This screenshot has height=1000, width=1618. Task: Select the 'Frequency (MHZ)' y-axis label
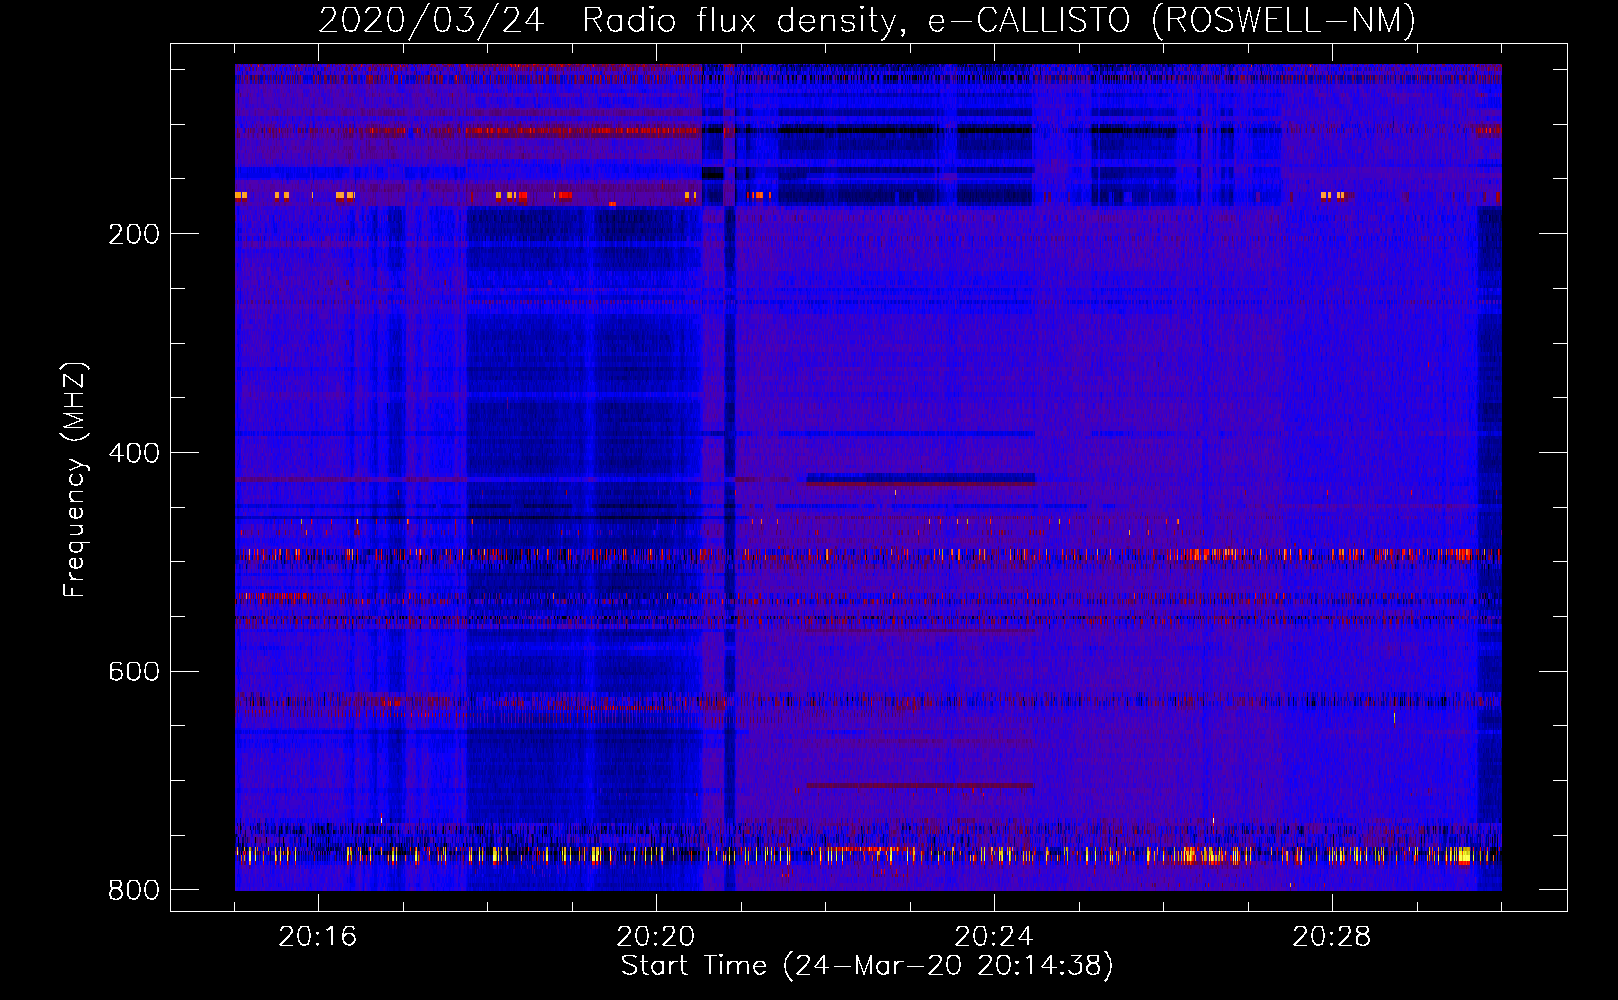[75, 479]
